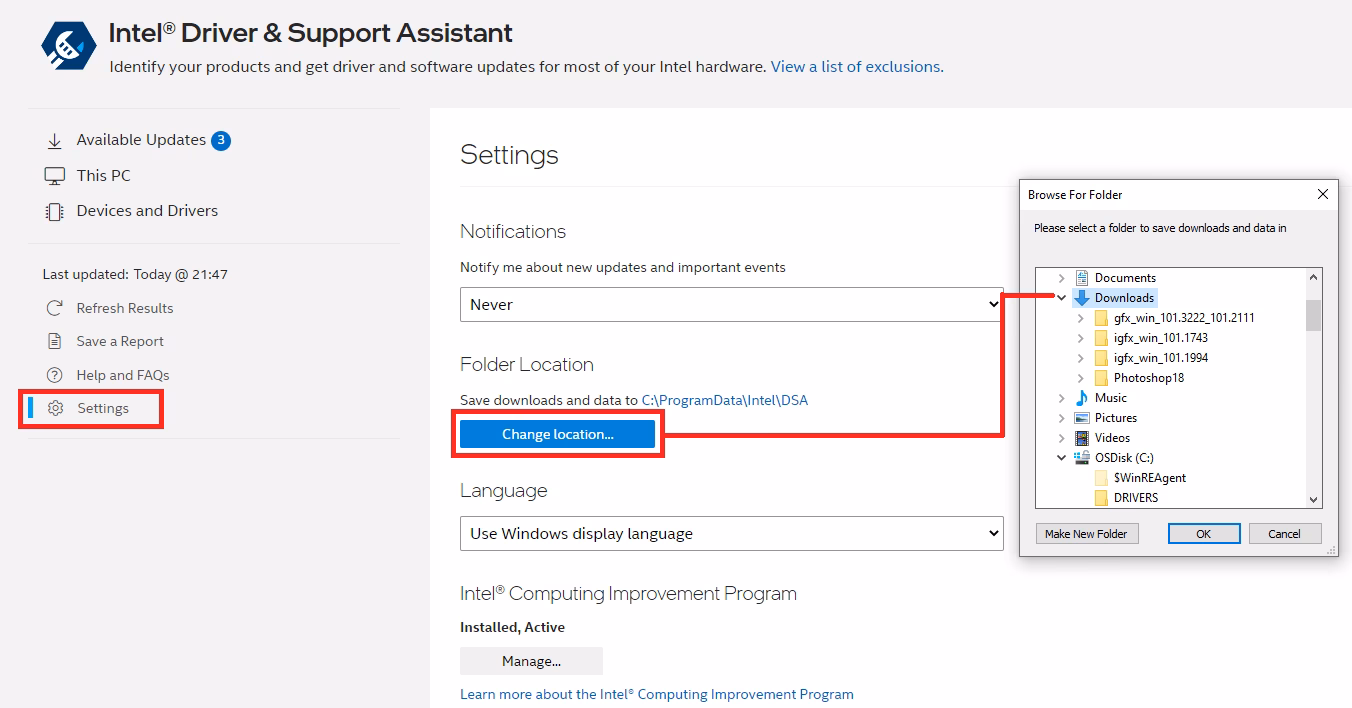Click the Available Updates download icon
This screenshot has width=1352, height=708.
pyautogui.click(x=55, y=141)
